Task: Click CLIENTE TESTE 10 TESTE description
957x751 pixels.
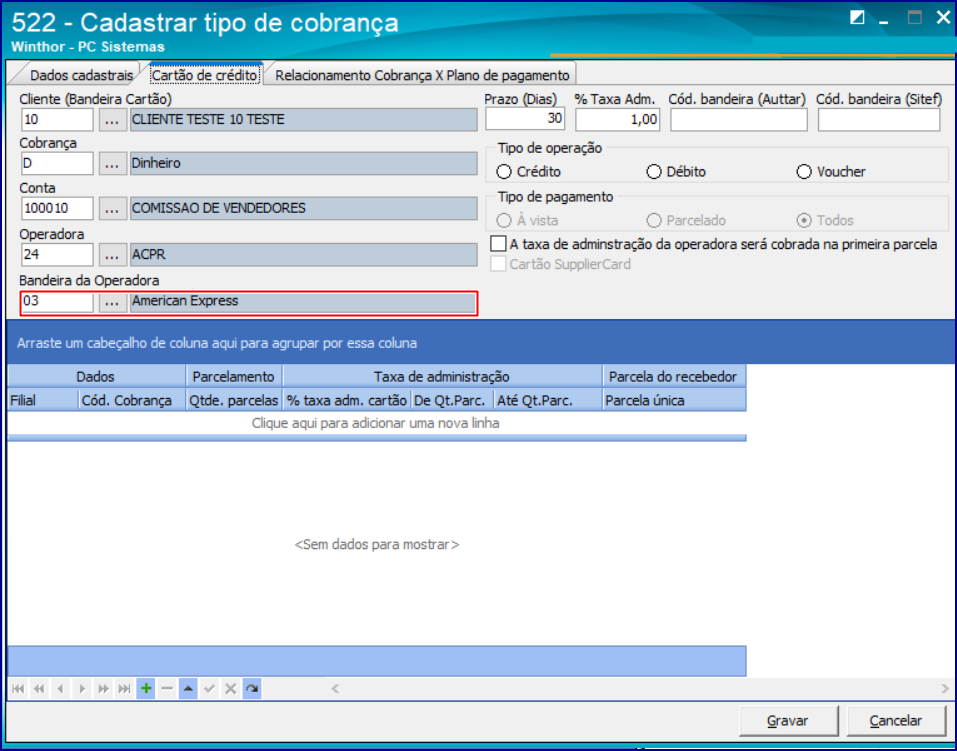Action: point(303,120)
